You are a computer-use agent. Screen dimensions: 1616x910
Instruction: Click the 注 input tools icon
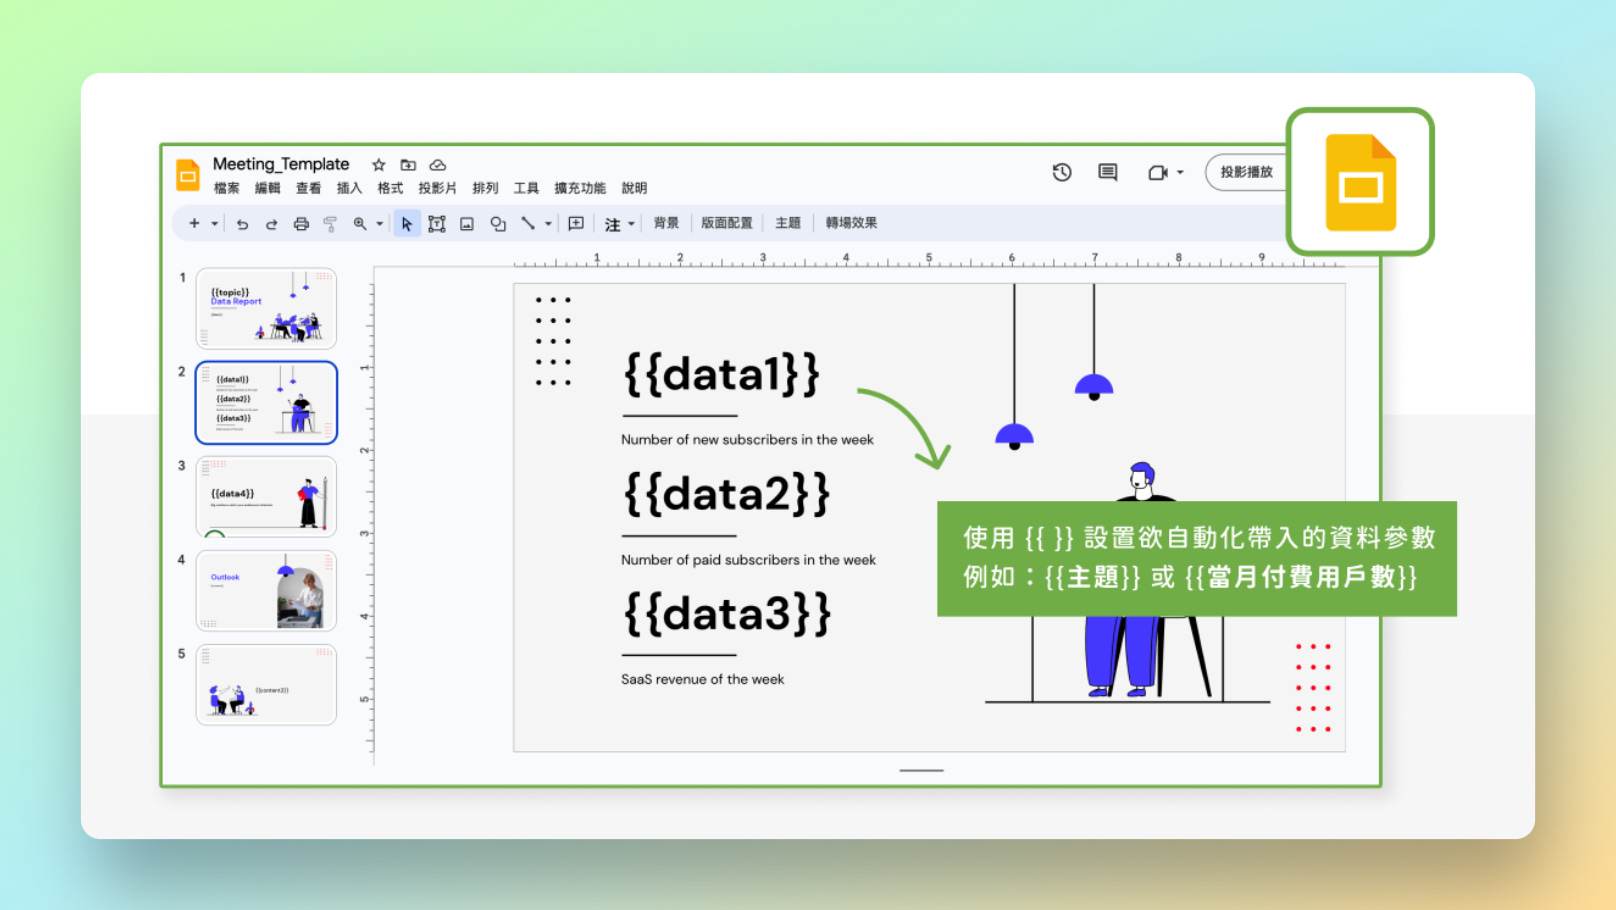pos(613,224)
